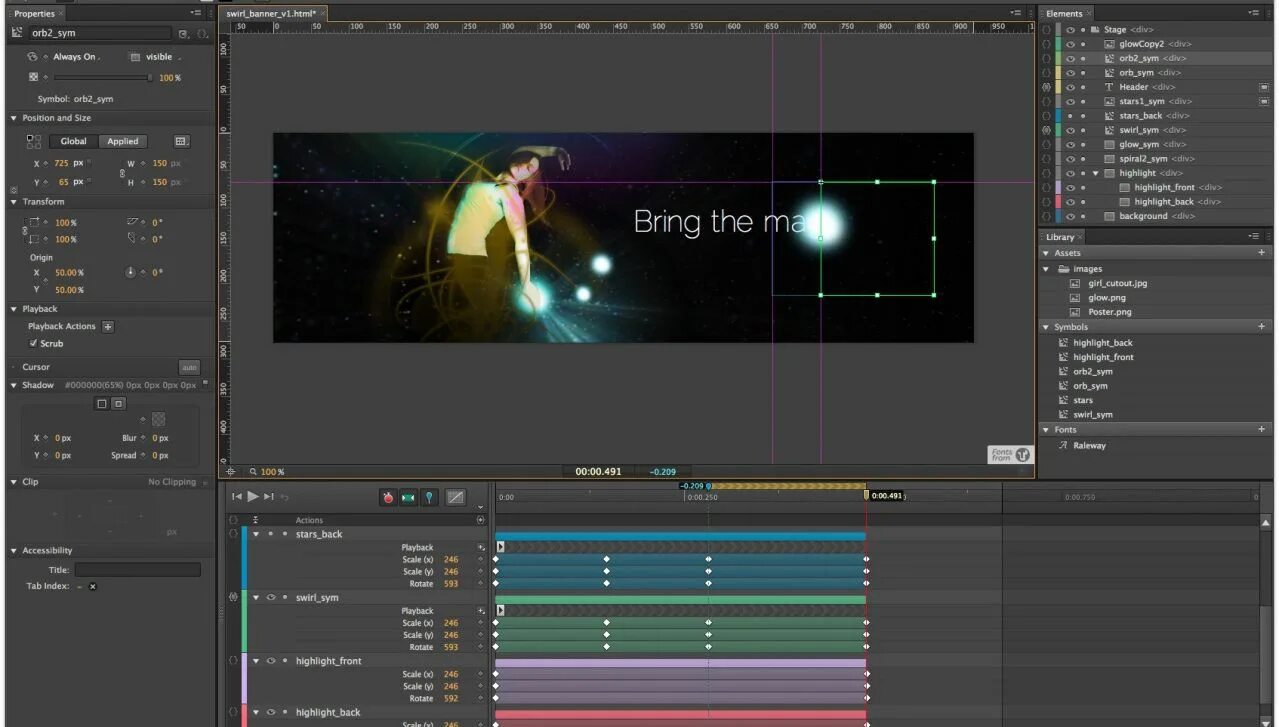Click the Fonts from Typekit badge icon
The width and height of the screenshot is (1279, 727).
(x=1009, y=454)
